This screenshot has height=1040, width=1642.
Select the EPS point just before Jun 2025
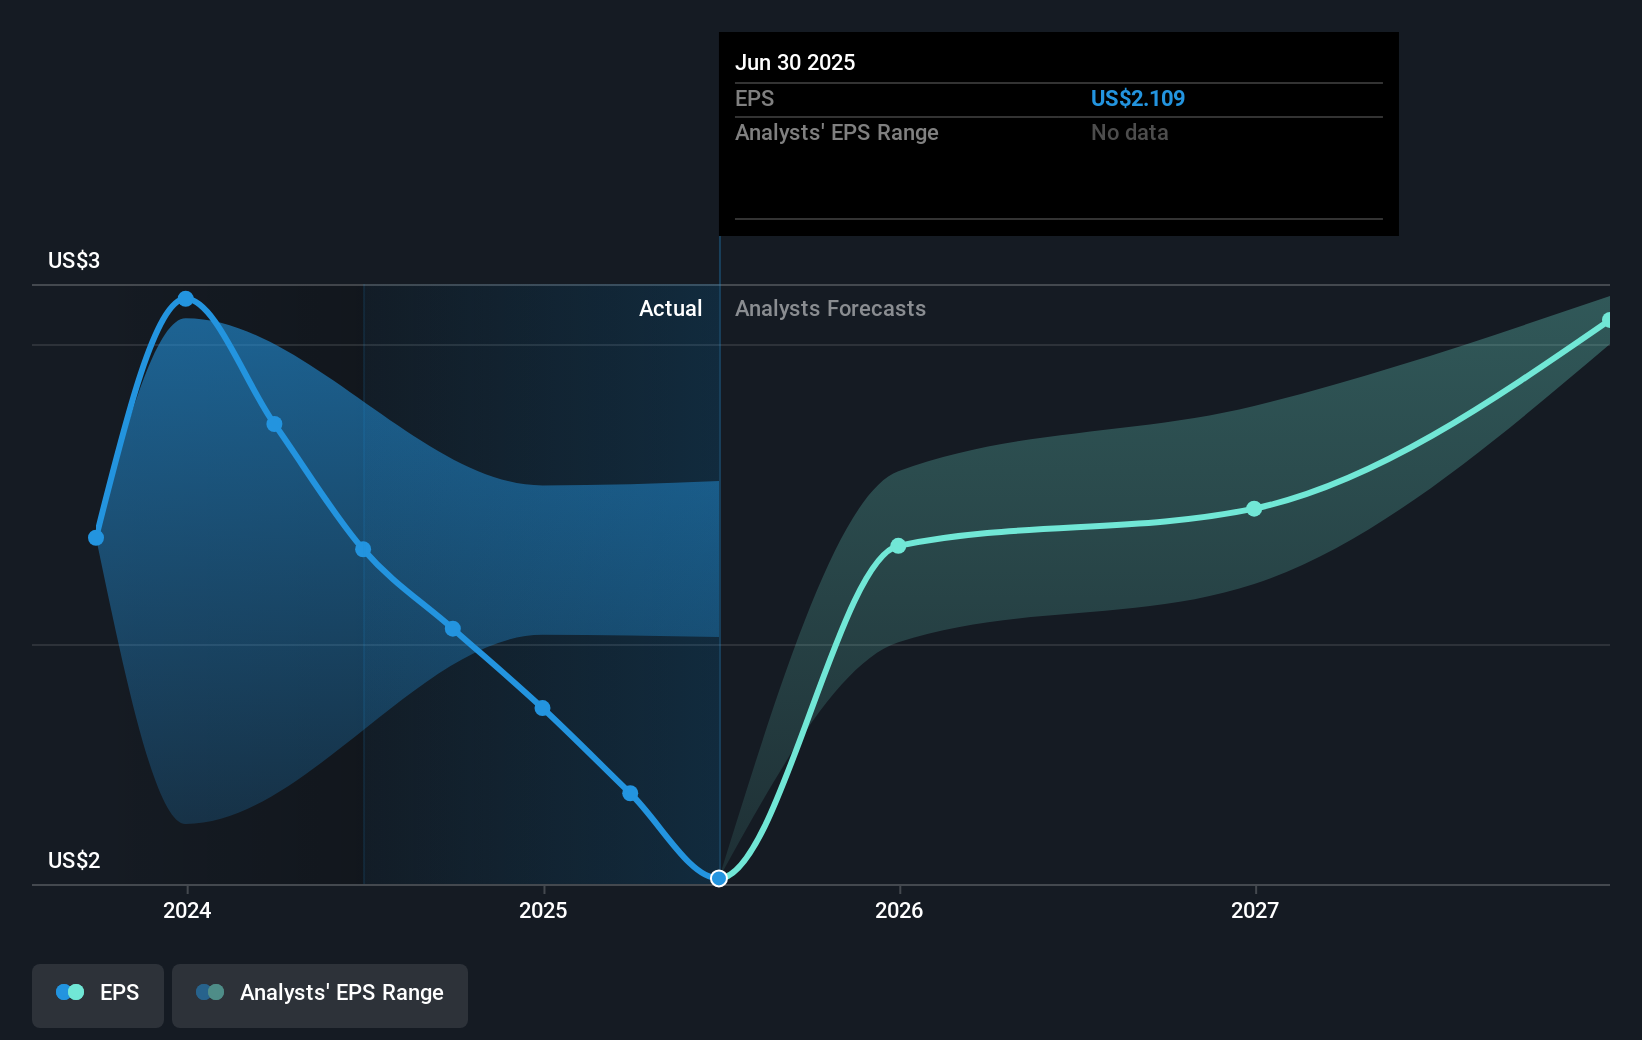[630, 794]
